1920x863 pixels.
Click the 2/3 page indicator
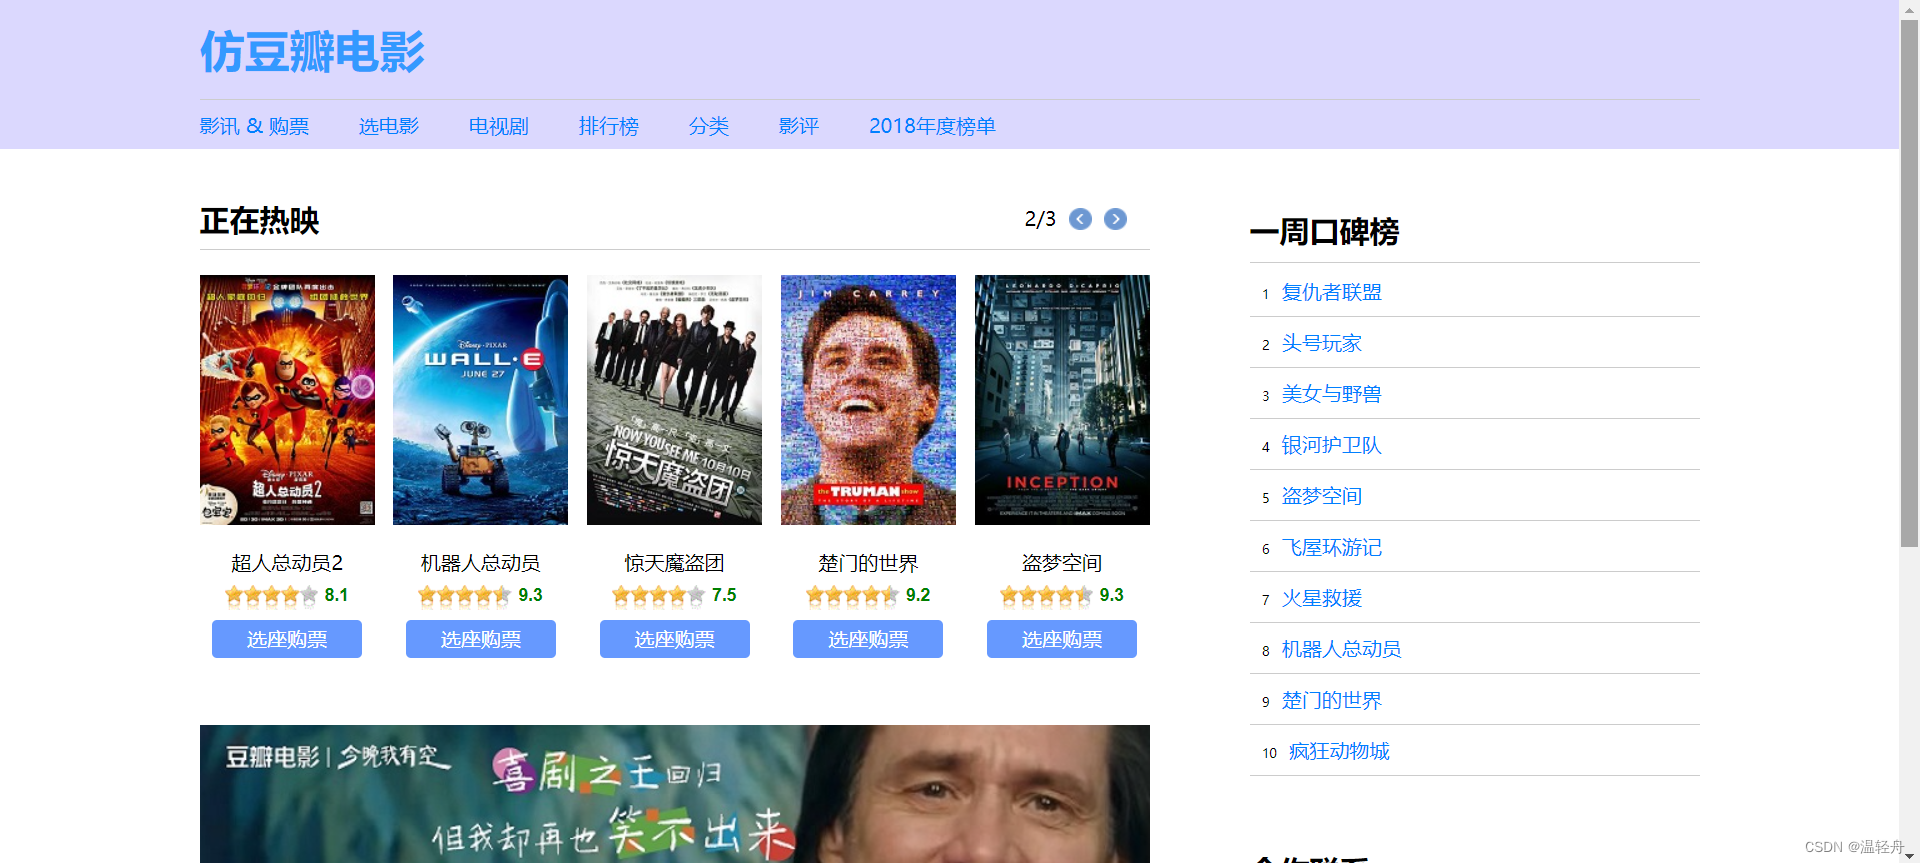point(1040,219)
